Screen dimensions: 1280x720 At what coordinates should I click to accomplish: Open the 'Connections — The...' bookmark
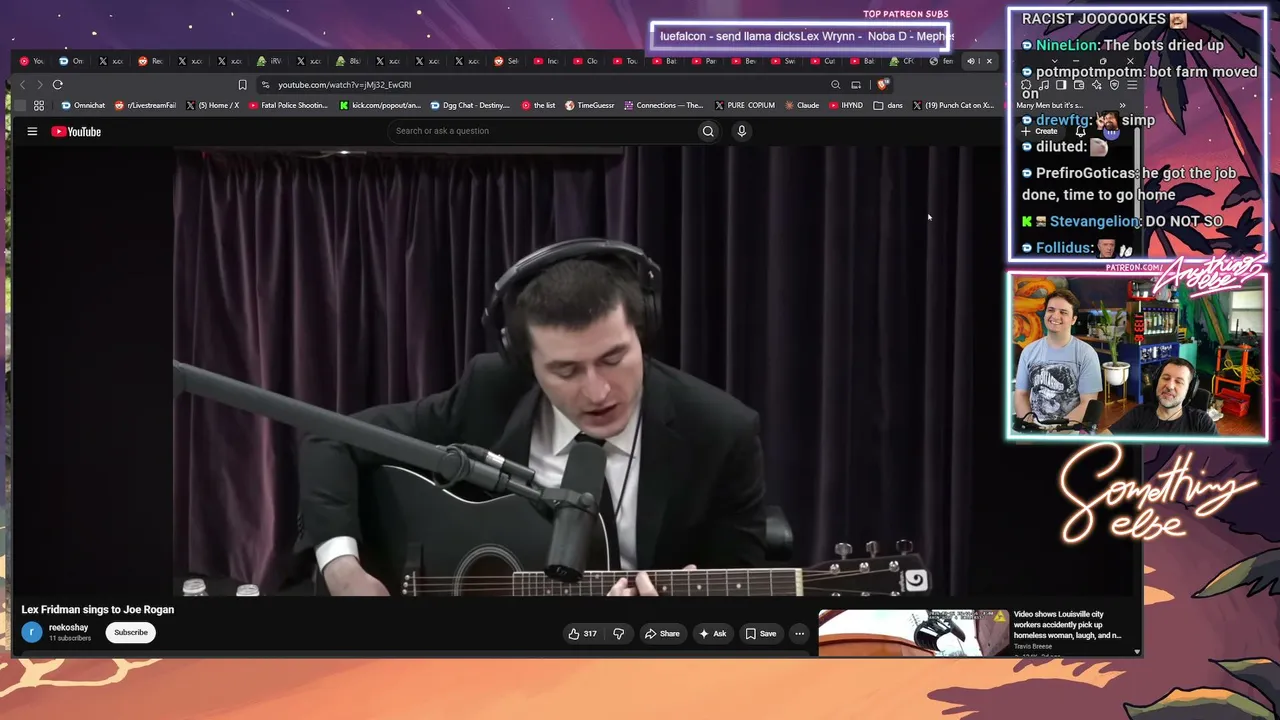point(663,105)
